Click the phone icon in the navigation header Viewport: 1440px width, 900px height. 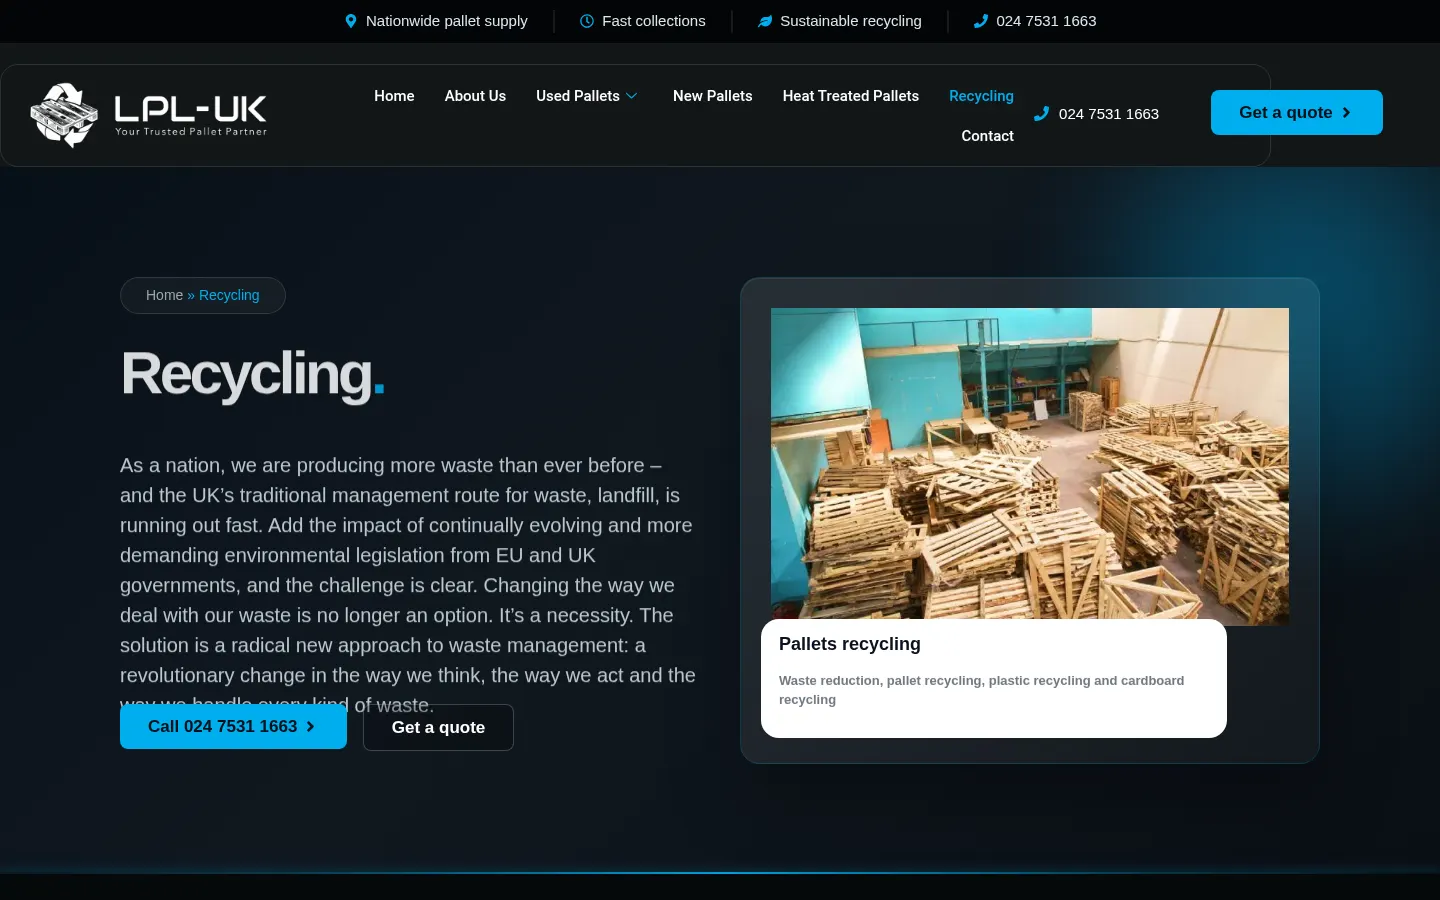[1041, 114]
